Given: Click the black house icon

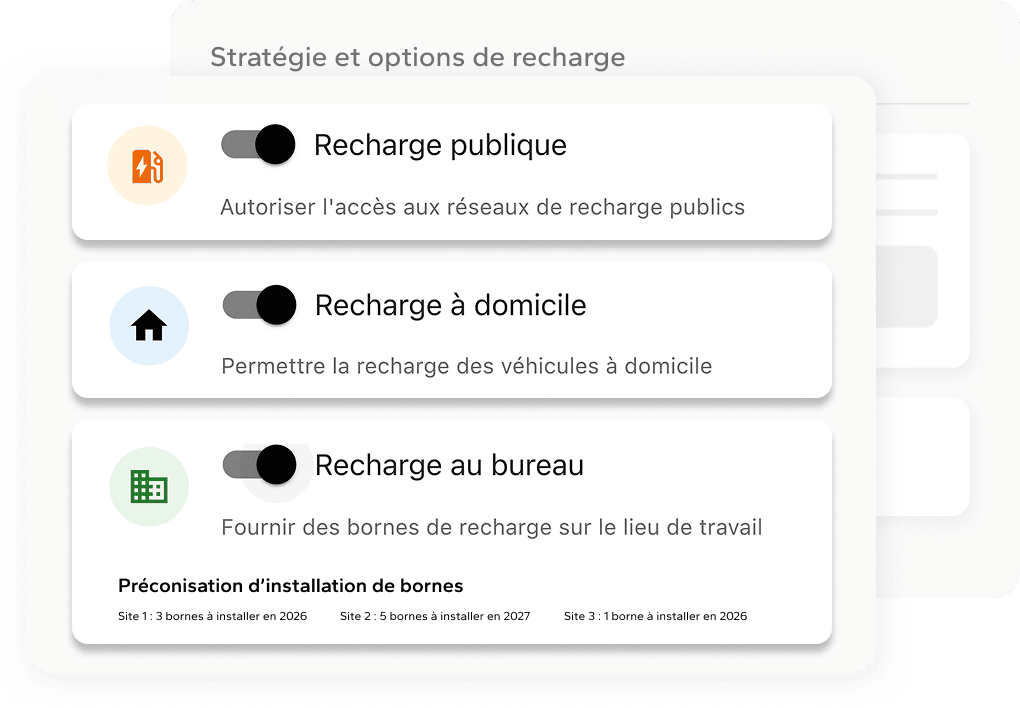Looking at the screenshot, I should (x=149, y=325).
